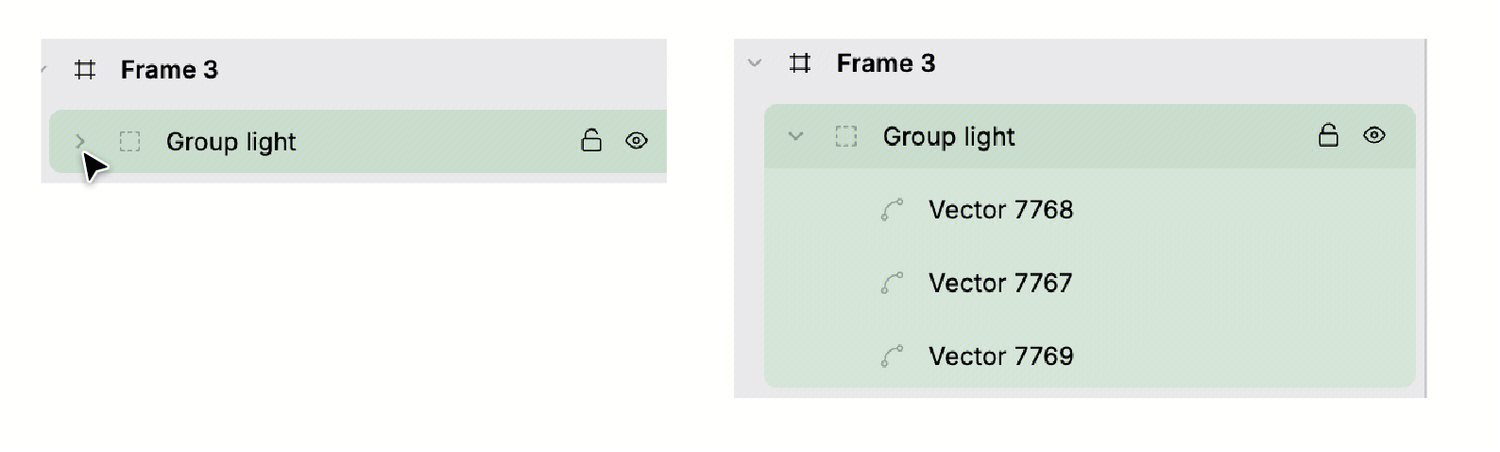Hide the expanded Group light layer
The width and height of the screenshot is (1500, 452).
click(x=1374, y=135)
